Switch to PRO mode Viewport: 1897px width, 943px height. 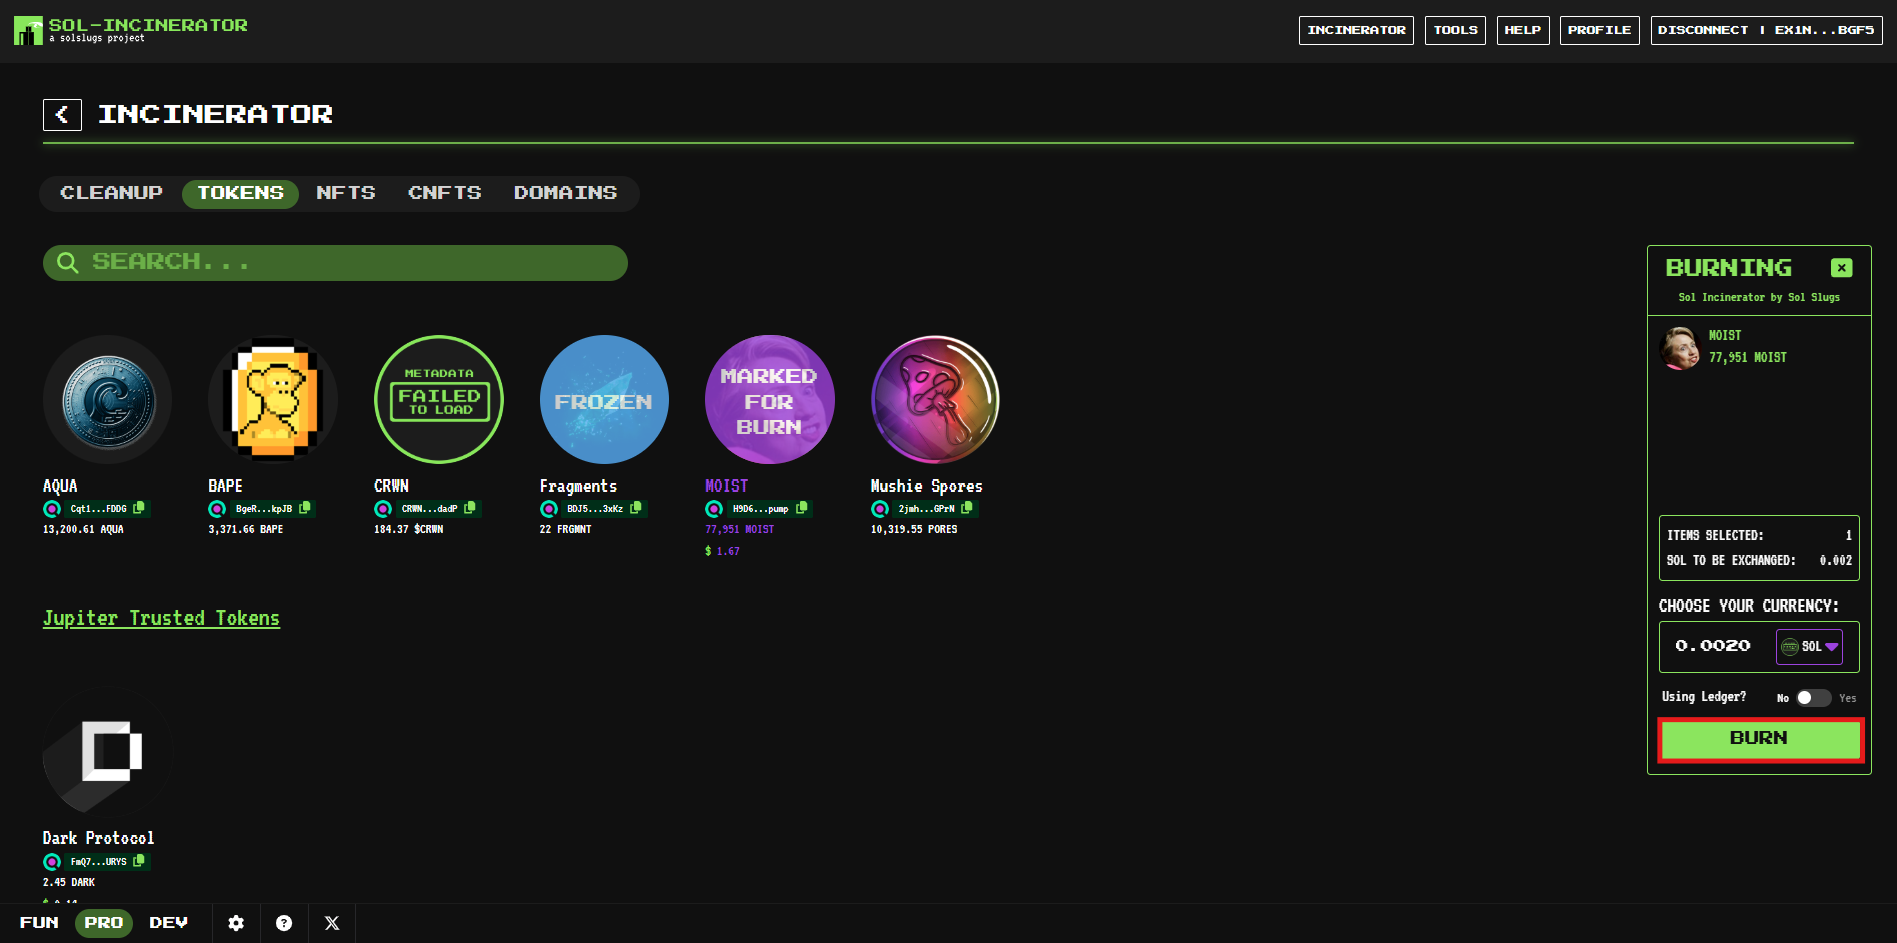coord(104,923)
